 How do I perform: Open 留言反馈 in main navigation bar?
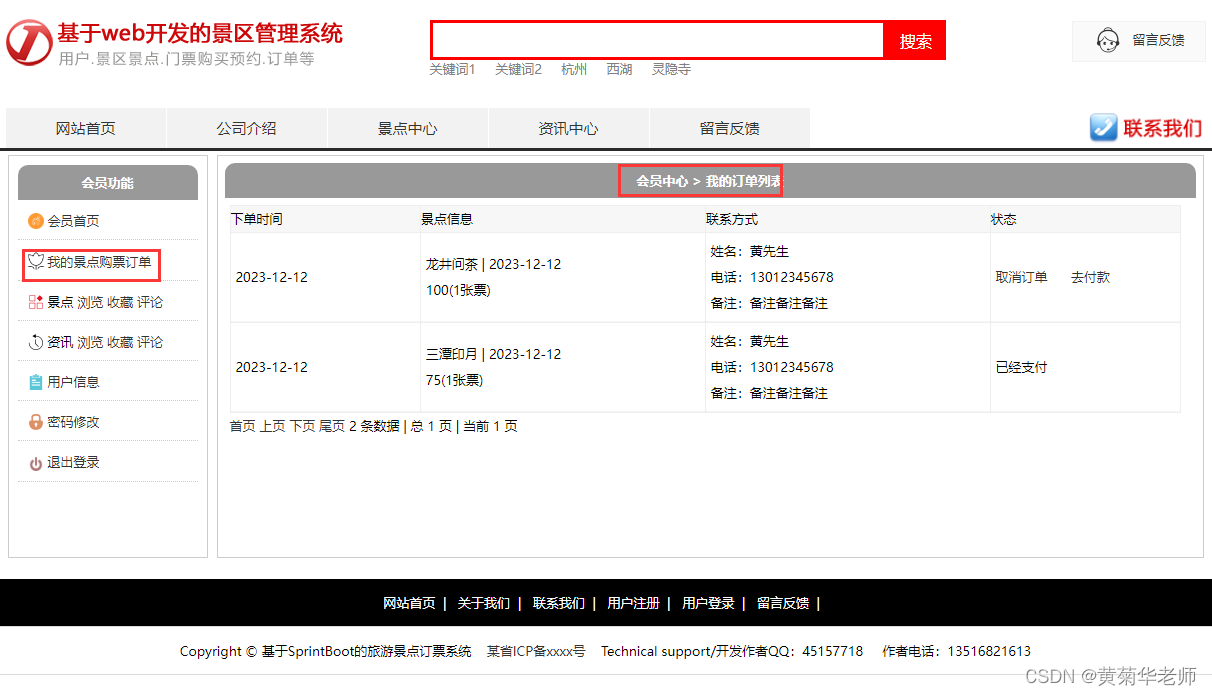click(x=729, y=128)
